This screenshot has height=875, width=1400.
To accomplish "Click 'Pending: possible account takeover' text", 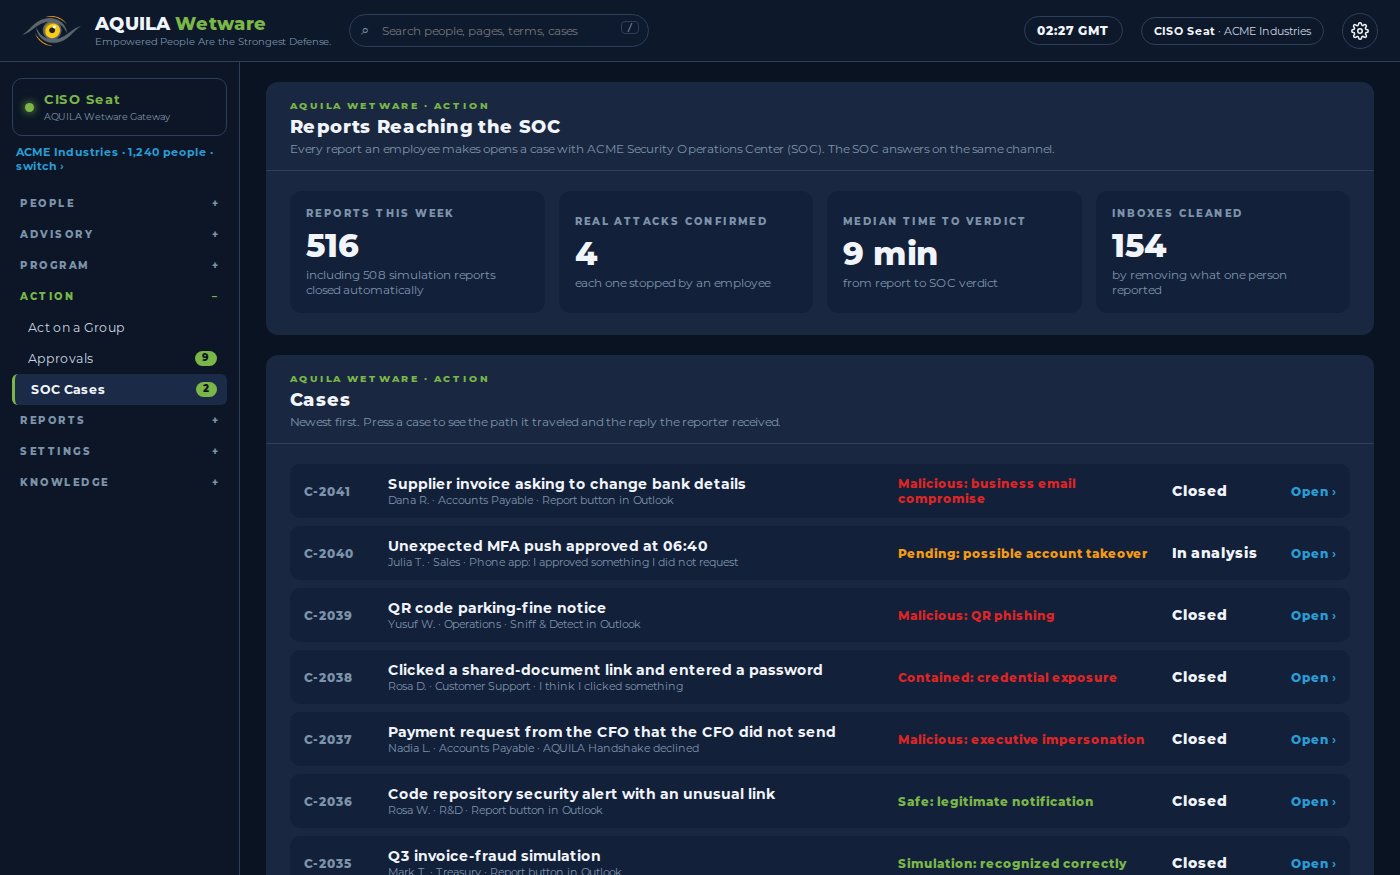I will click(1022, 553).
